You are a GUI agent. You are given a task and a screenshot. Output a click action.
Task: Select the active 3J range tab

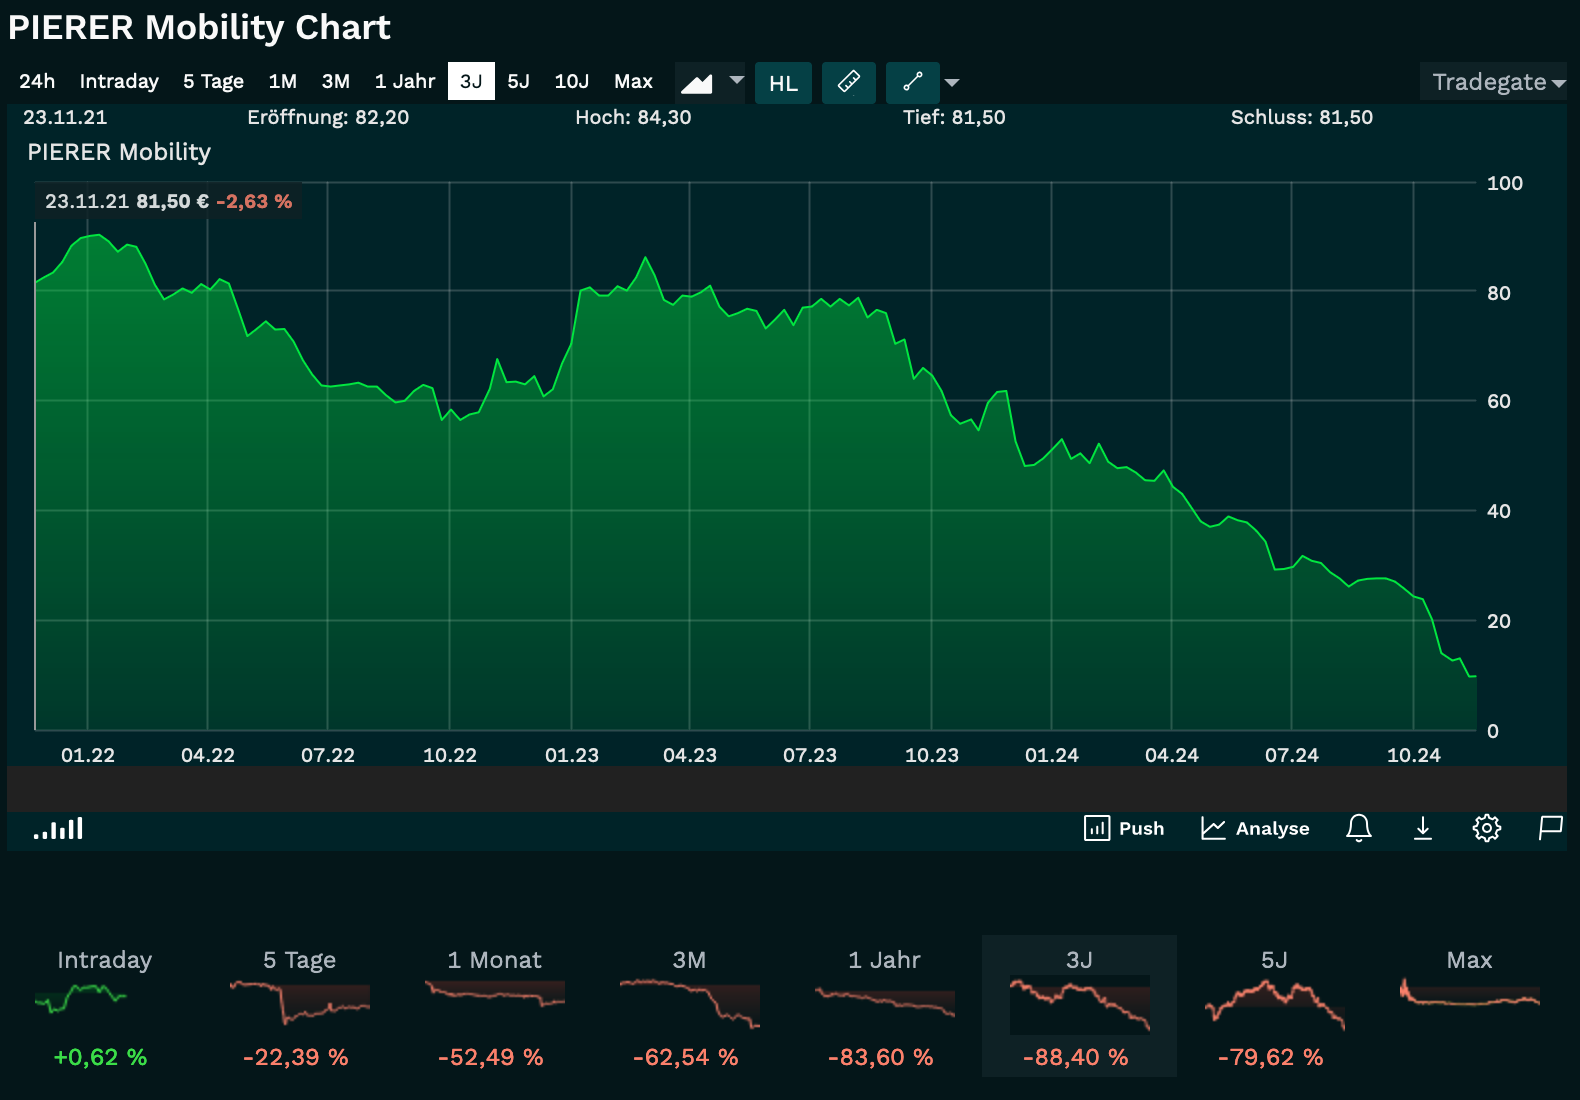coord(471,81)
